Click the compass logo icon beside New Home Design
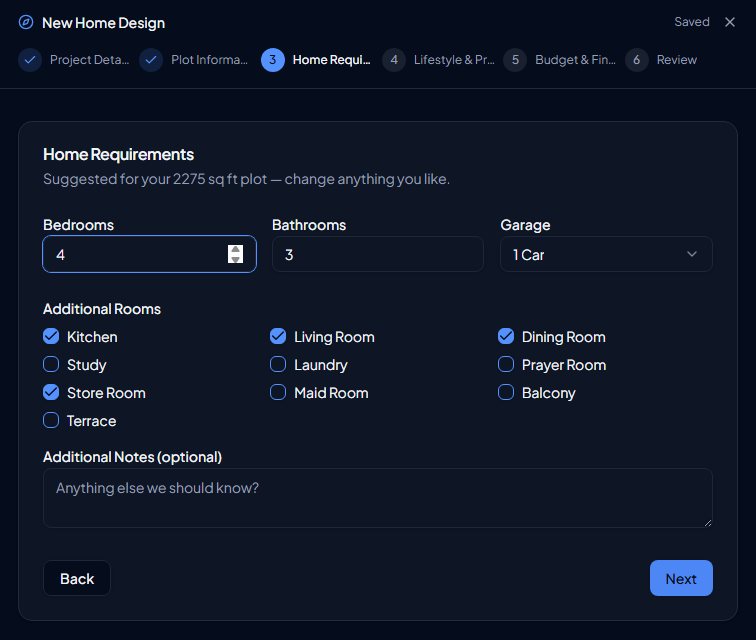 26,22
